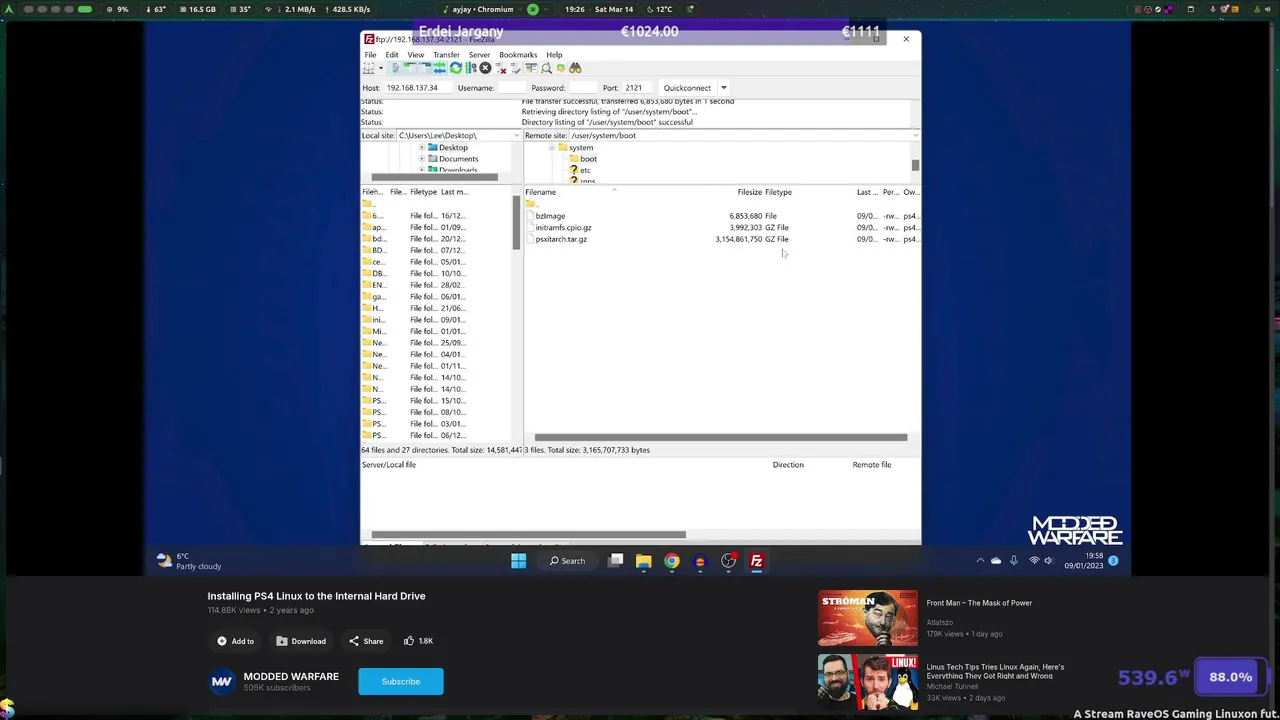
Task: Toggle synchronized browsing icon
Action: [560, 68]
